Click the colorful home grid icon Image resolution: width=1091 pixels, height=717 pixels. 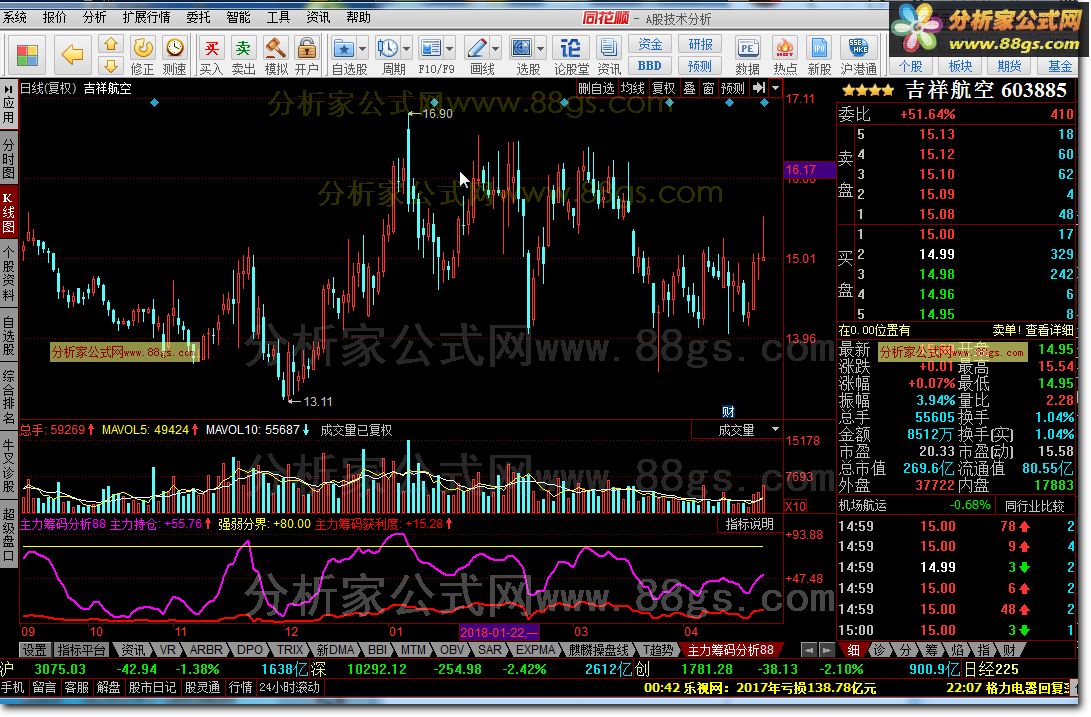28,55
